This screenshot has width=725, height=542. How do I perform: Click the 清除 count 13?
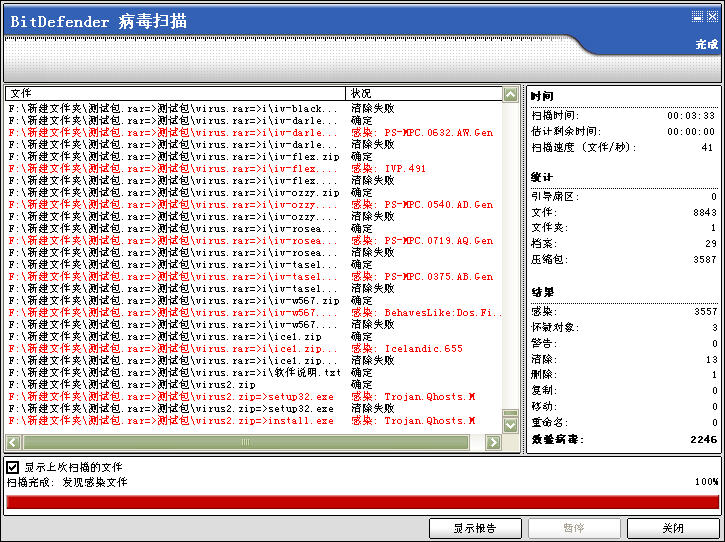(712, 360)
